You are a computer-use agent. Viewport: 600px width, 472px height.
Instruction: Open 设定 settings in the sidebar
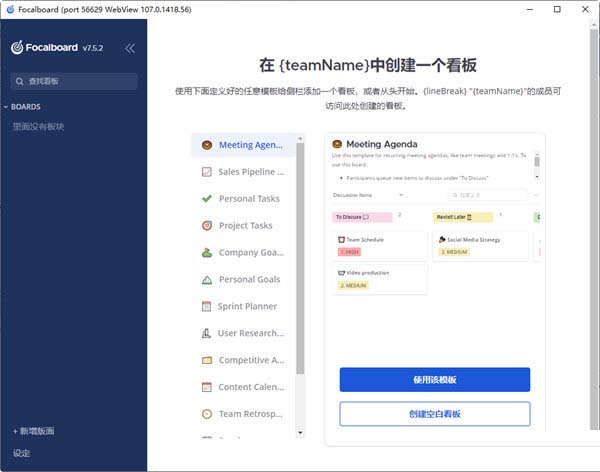click(22, 453)
